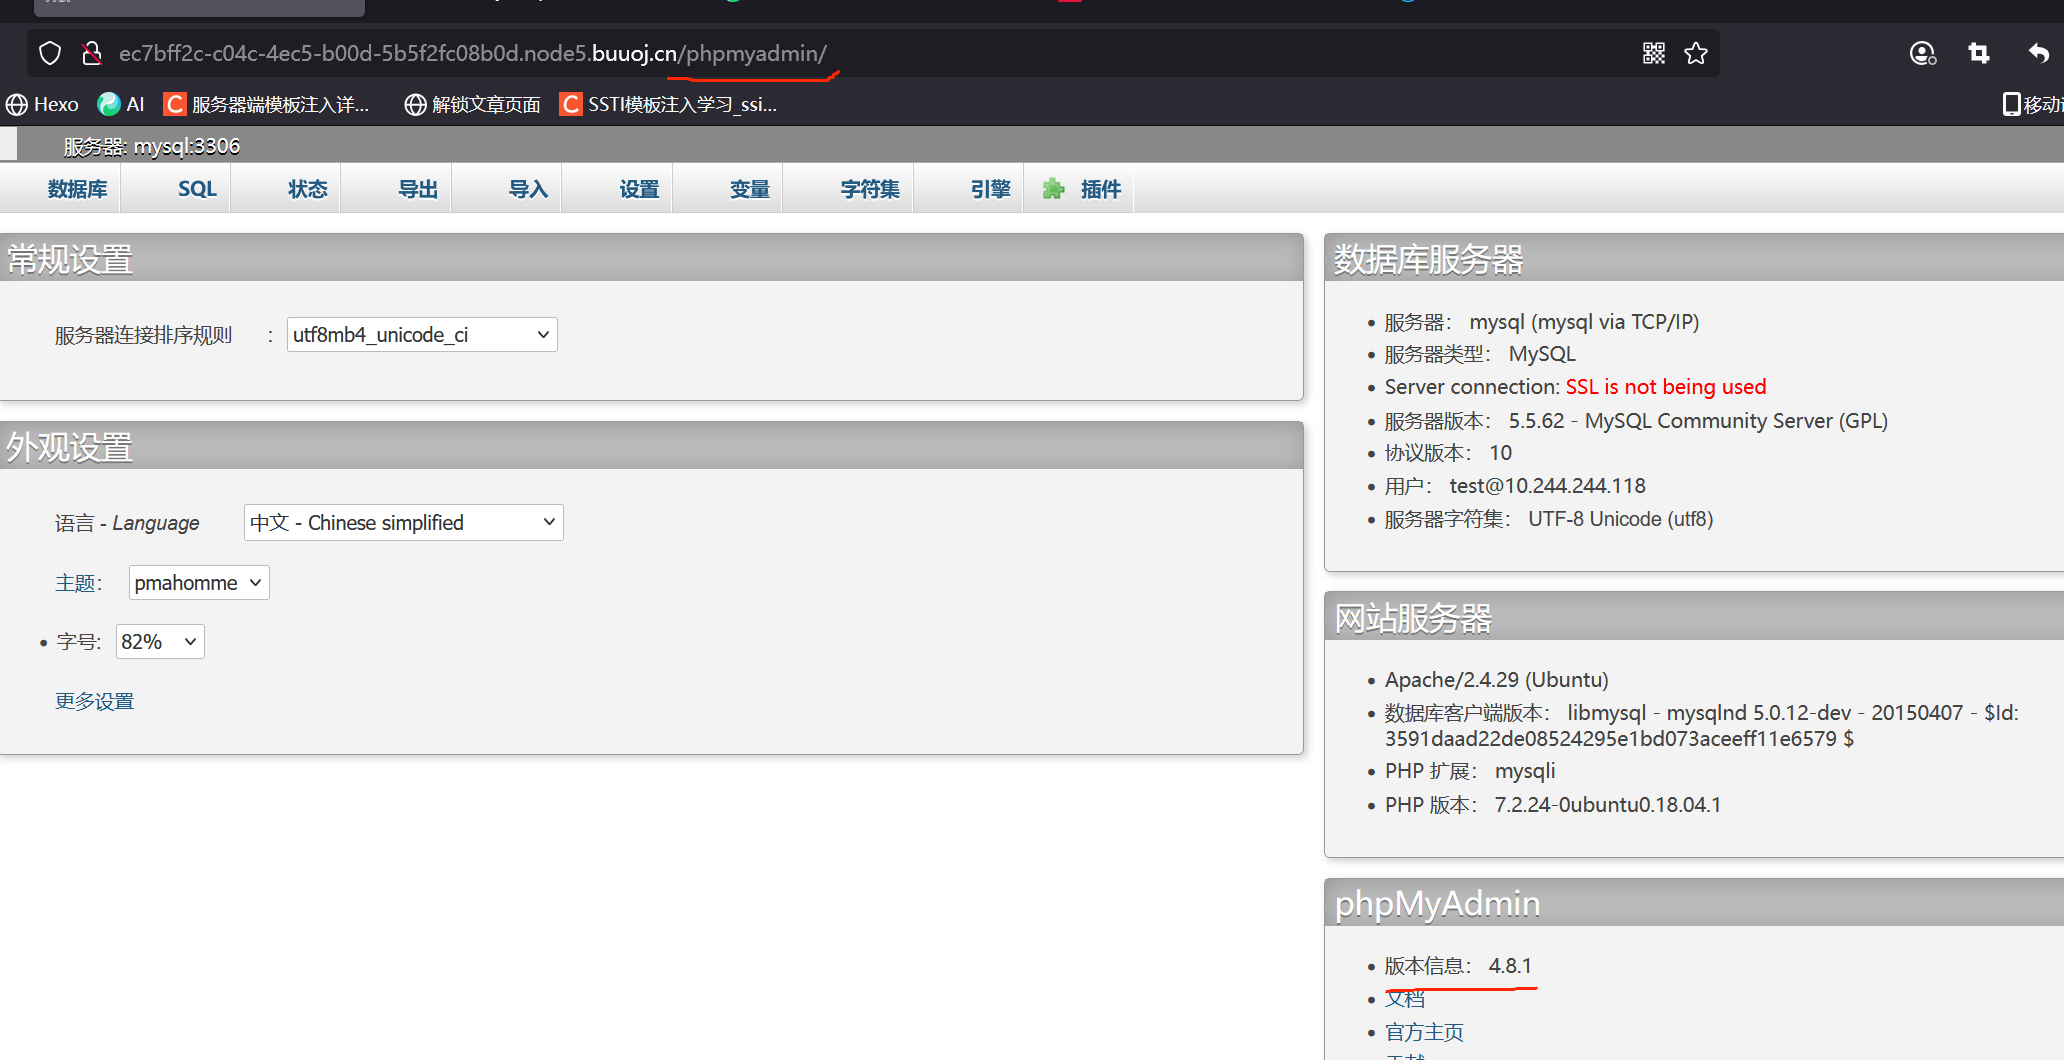
Task: Click the undo arrow icon in toolbar
Action: point(2038,53)
